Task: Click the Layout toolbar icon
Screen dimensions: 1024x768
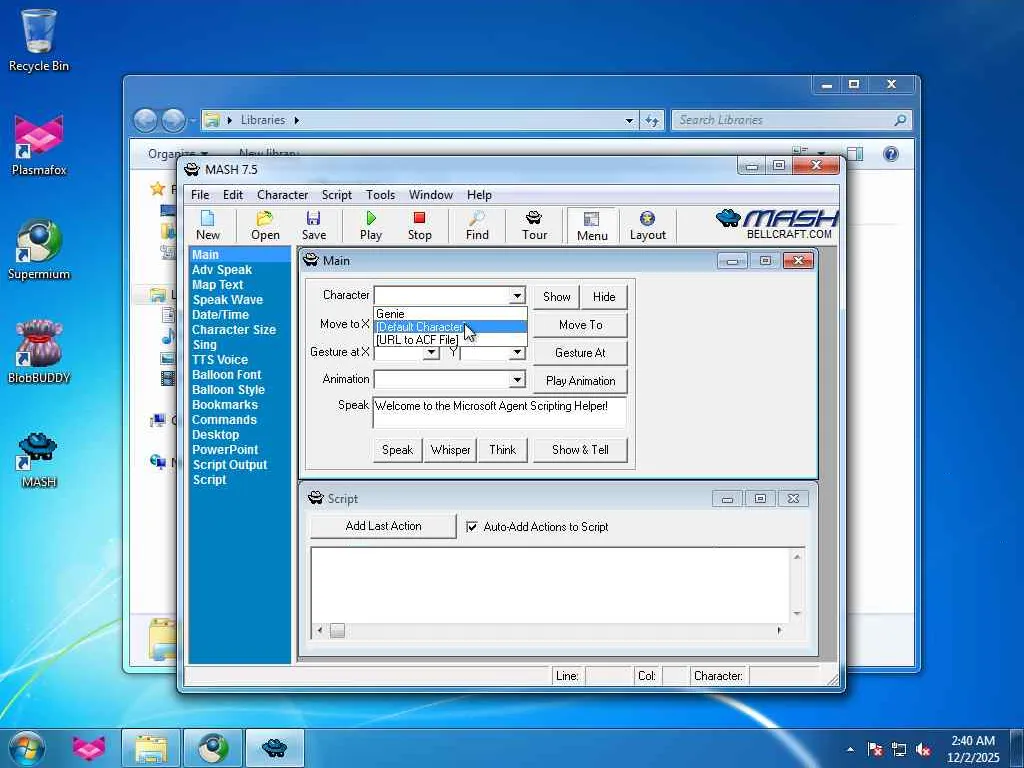Action: pyautogui.click(x=647, y=225)
